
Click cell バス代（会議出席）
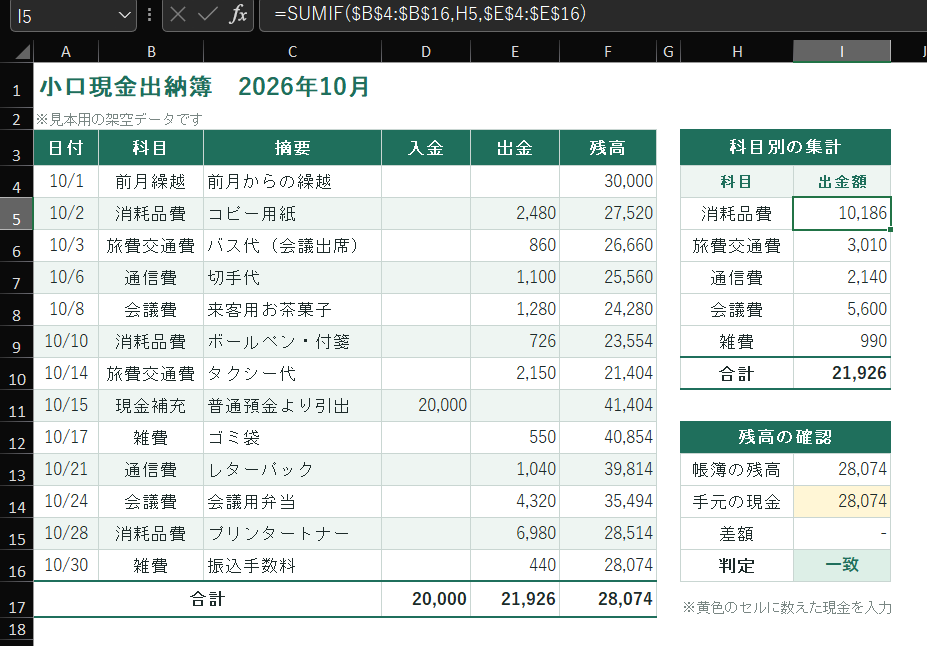click(293, 245)
